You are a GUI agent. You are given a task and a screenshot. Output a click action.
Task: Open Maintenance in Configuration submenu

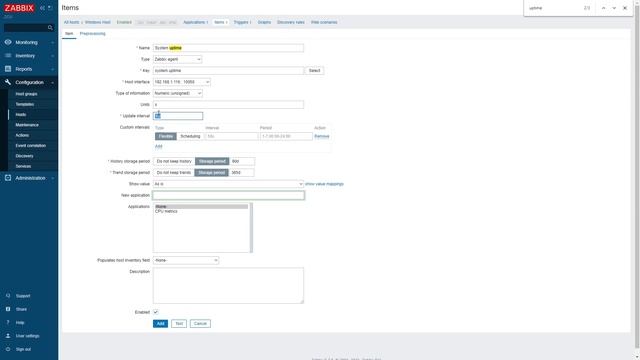pos(27,125)
